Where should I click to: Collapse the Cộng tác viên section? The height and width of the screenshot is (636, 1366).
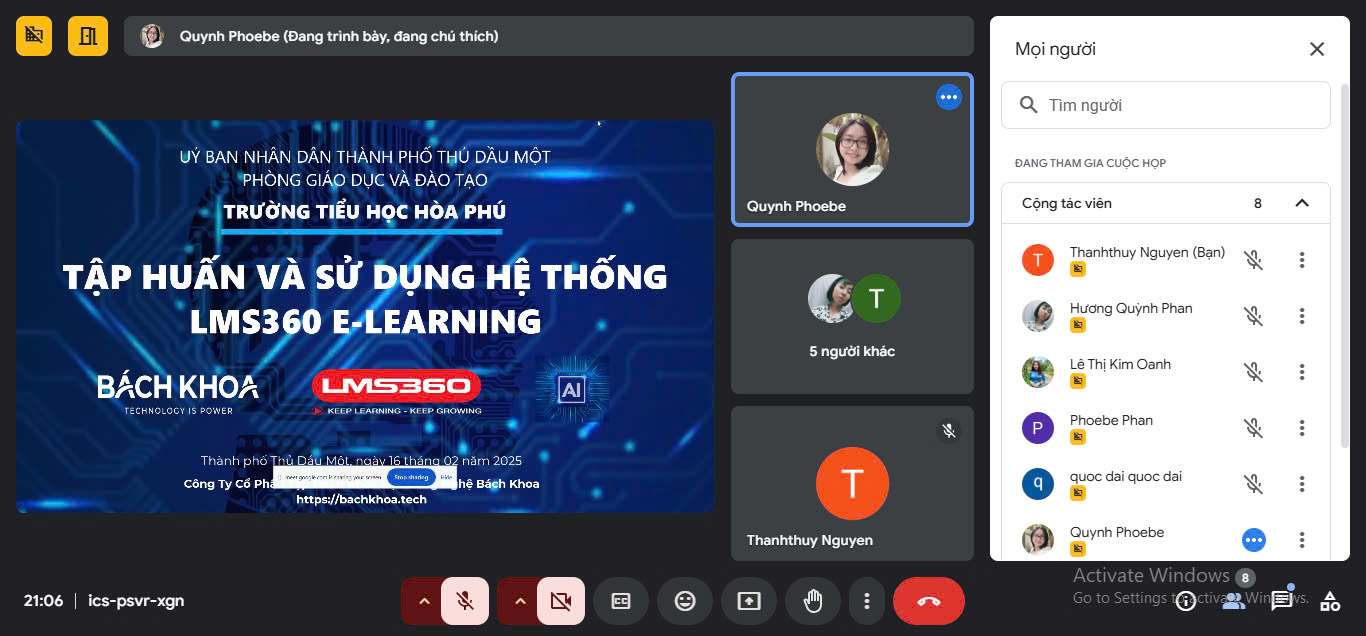(1302, 203)
